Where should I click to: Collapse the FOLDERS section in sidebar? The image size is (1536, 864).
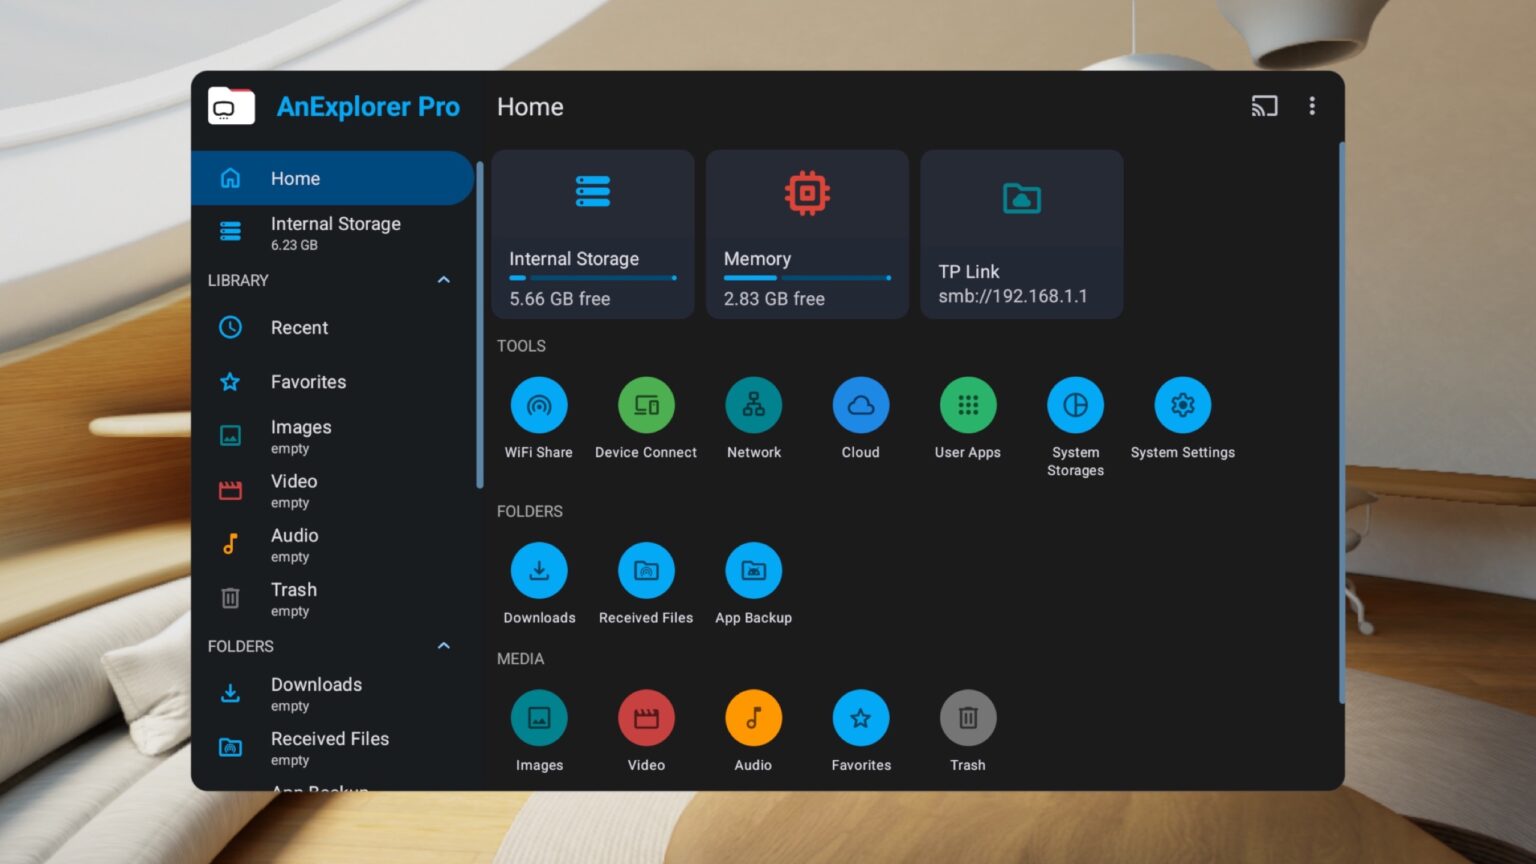point(443,646)
